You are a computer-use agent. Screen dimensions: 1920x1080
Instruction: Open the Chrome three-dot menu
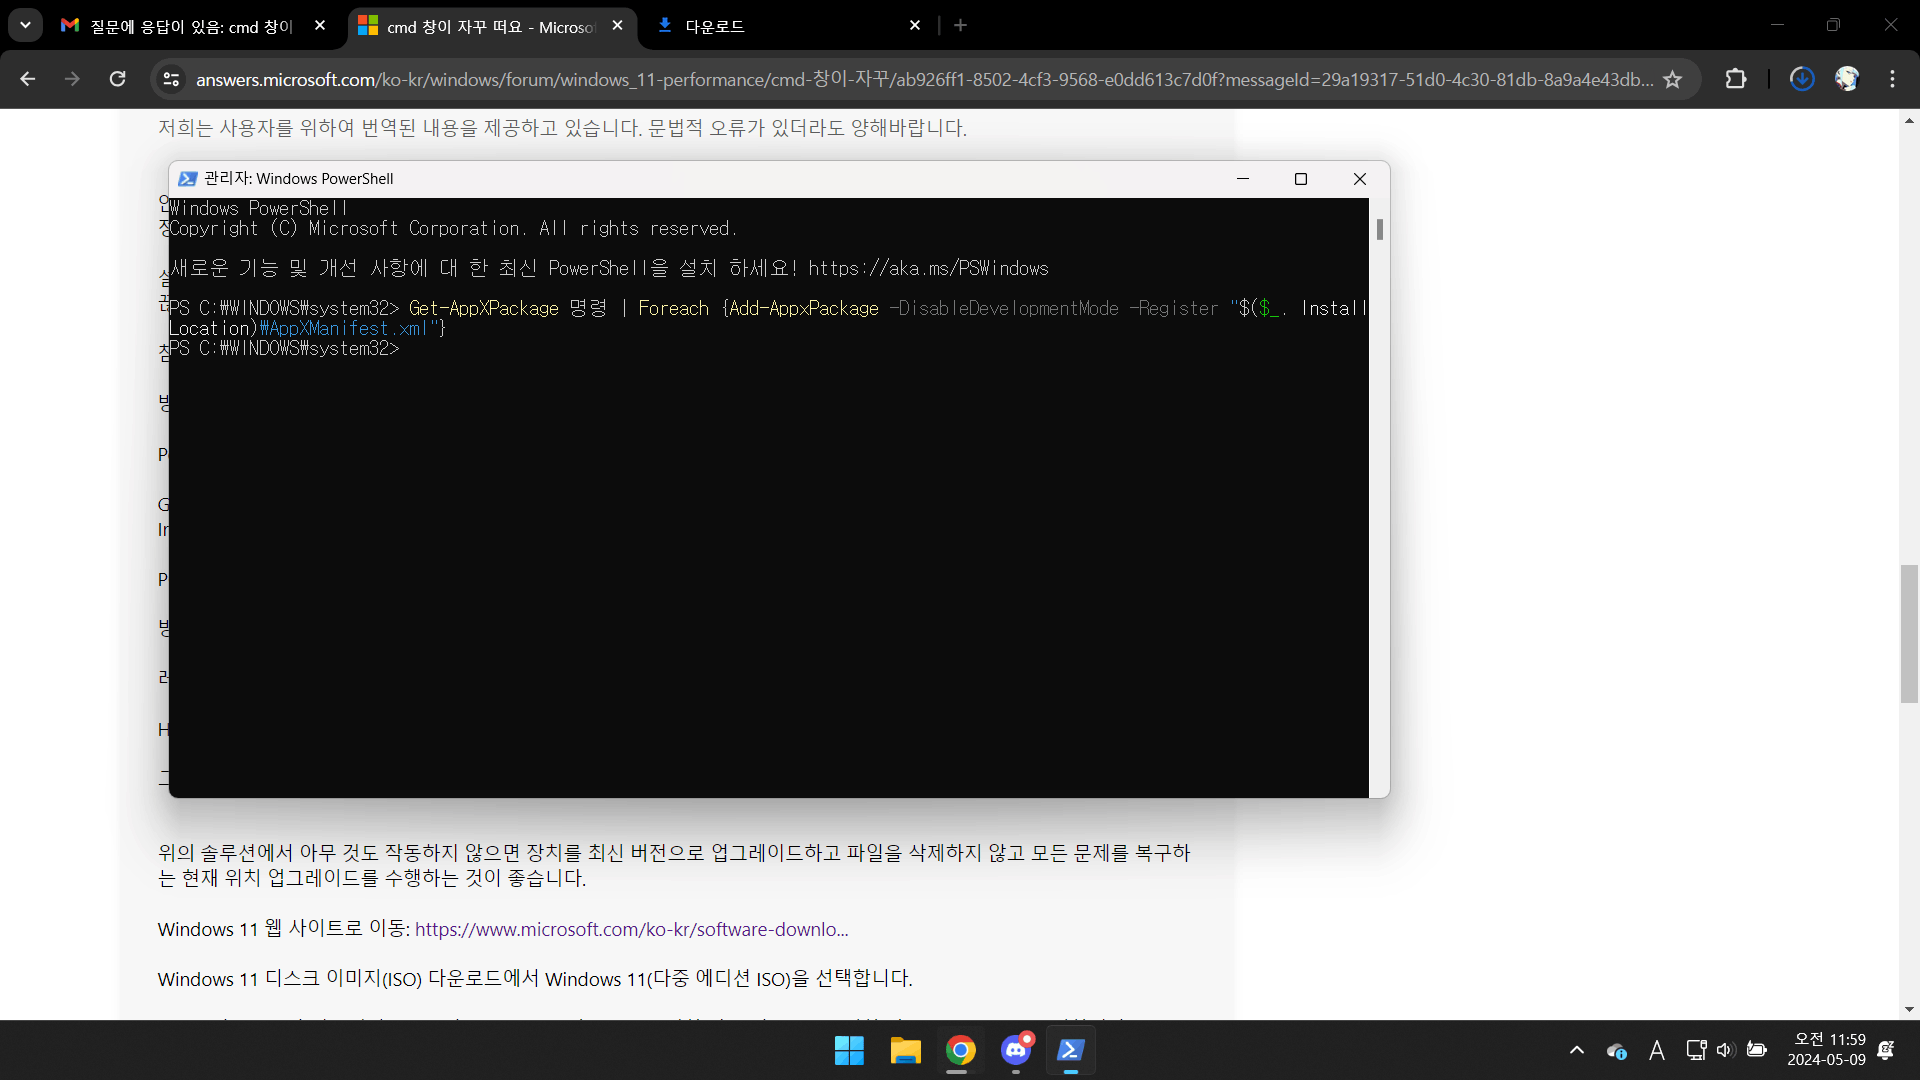point(1893,79)
